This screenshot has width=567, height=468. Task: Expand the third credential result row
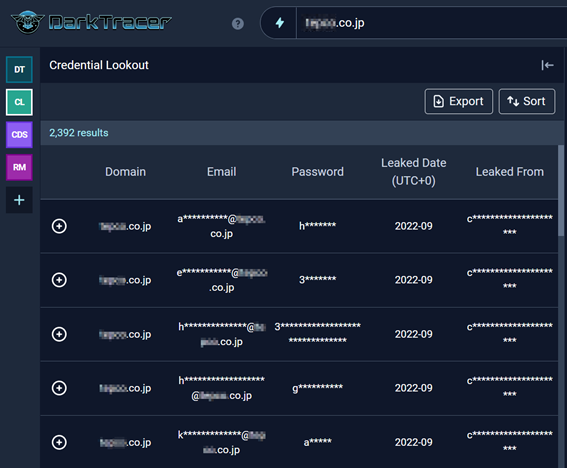(x=59, y=334)
